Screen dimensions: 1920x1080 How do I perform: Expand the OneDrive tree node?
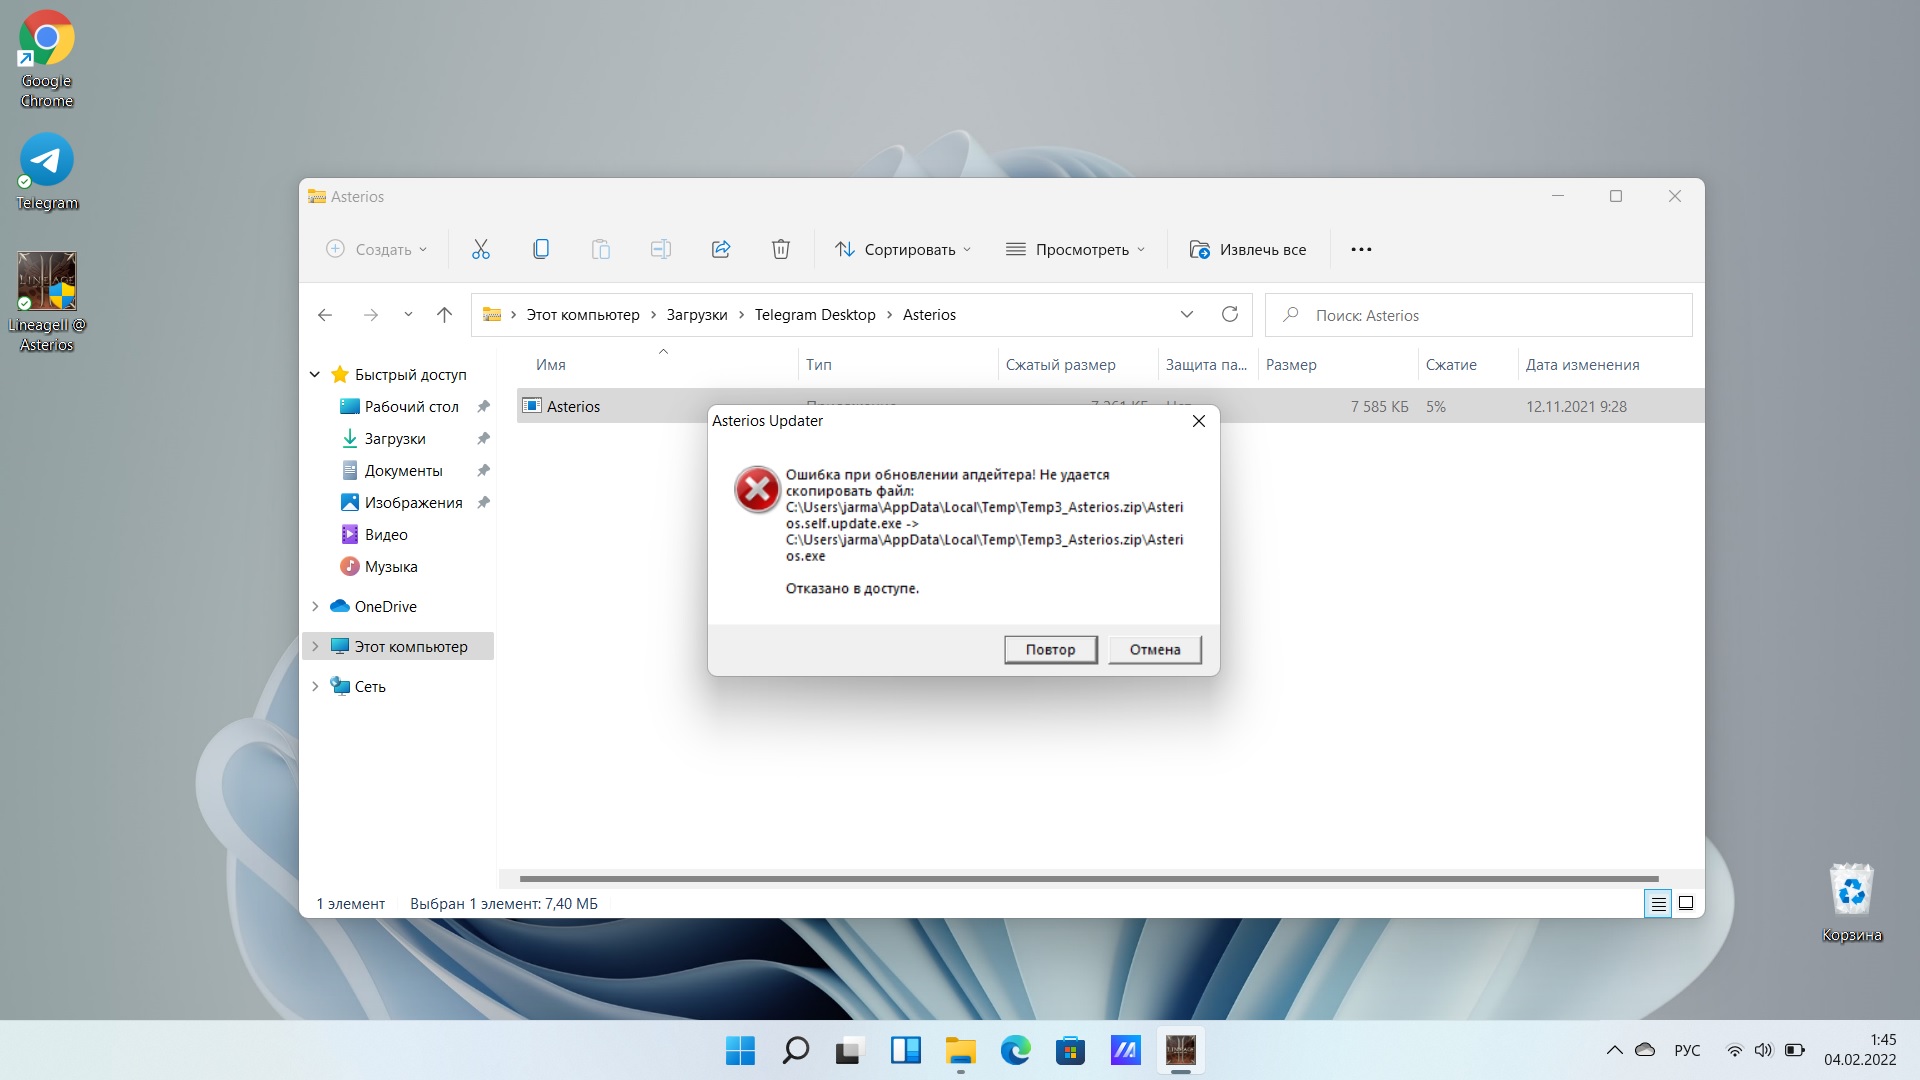coord(315,606)
